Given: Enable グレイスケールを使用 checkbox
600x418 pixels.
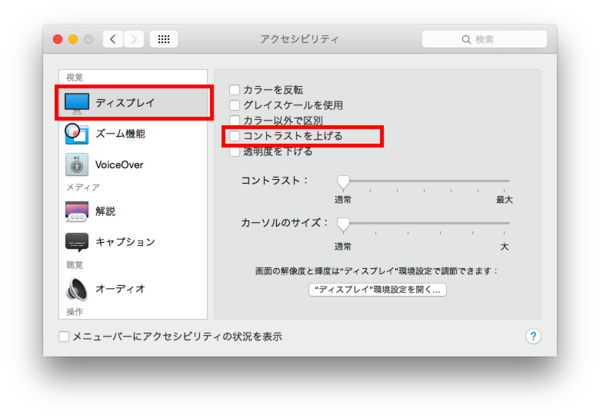Looking at the screenshot, I should point(235,105).
